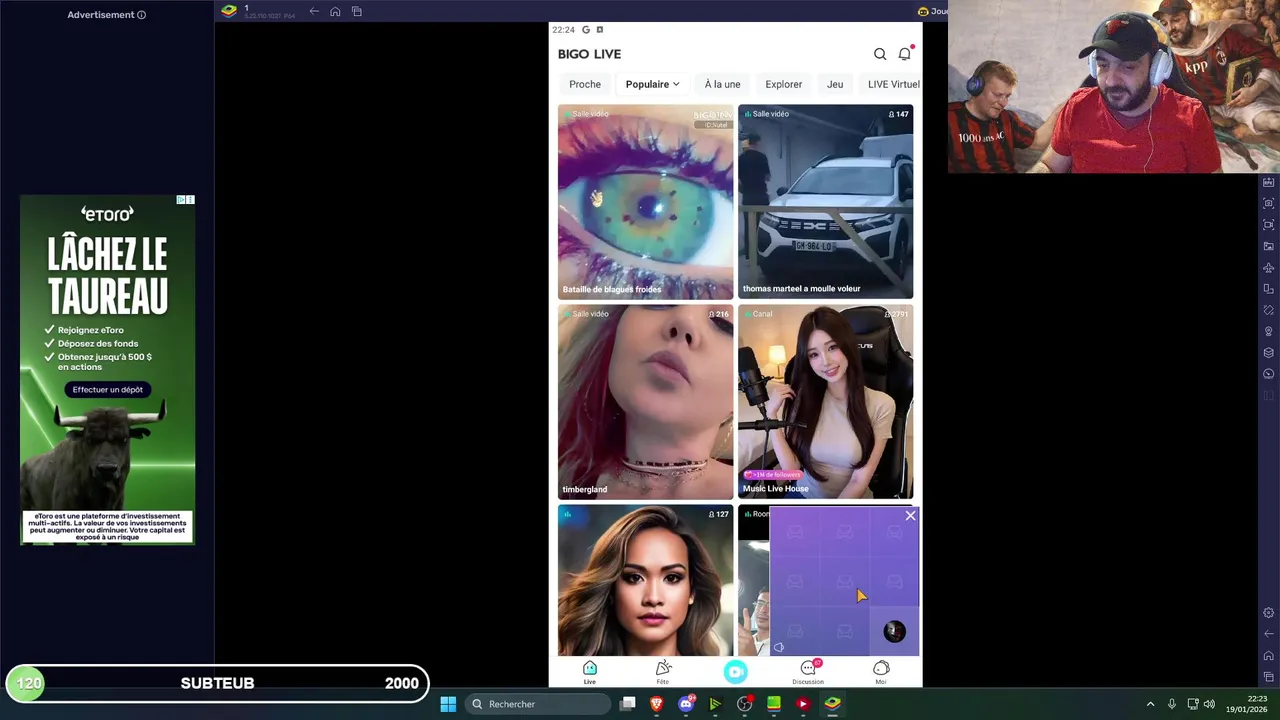Click the BlueStacks back arrow in top bar
1280x720 pixels.
pyautogui.click(x=314, y=11)
